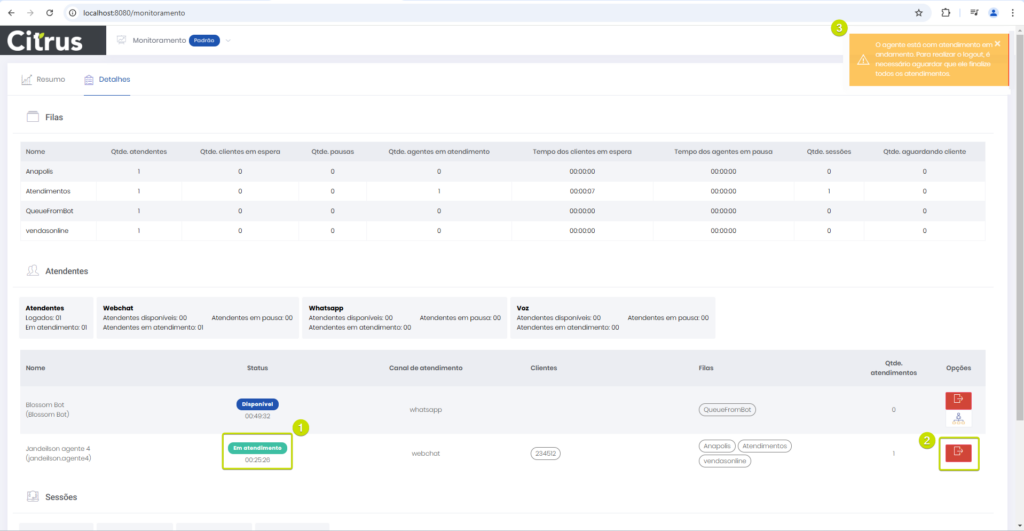
Task: Bookmark this page with the star icon
Action: [x=918, y=13]
